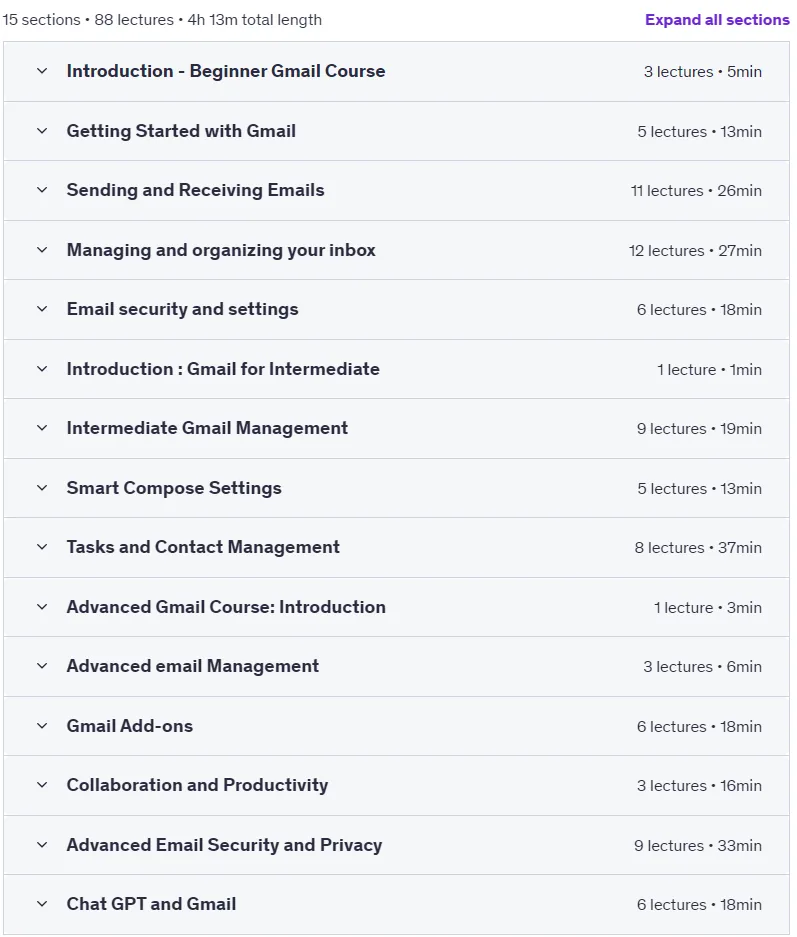Expand Getting Started with Gmail chevron
797x937 pixels.
42,131
